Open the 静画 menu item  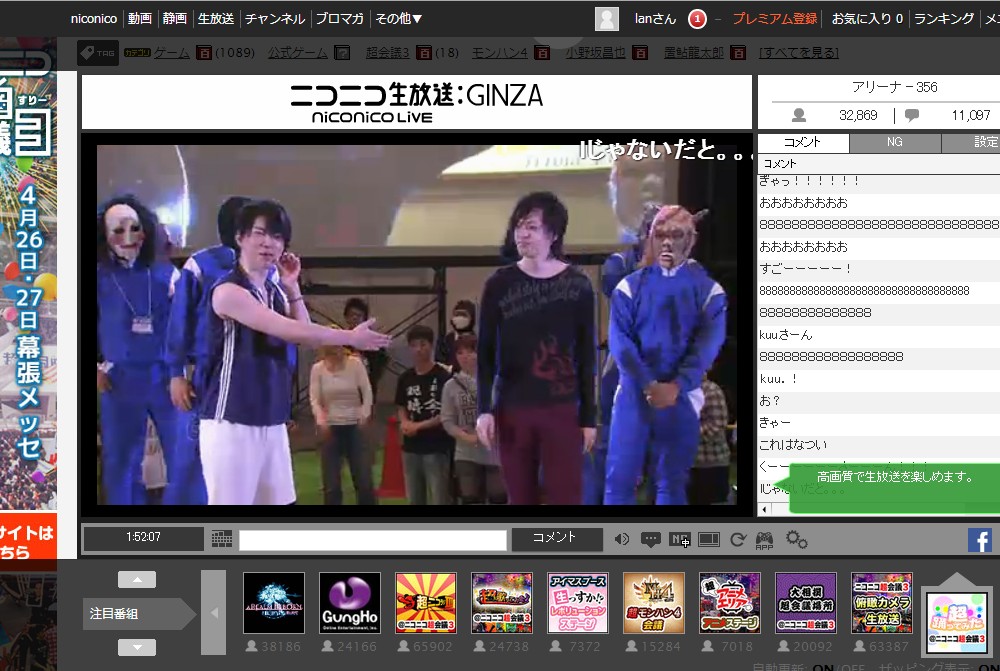[175, 18]
